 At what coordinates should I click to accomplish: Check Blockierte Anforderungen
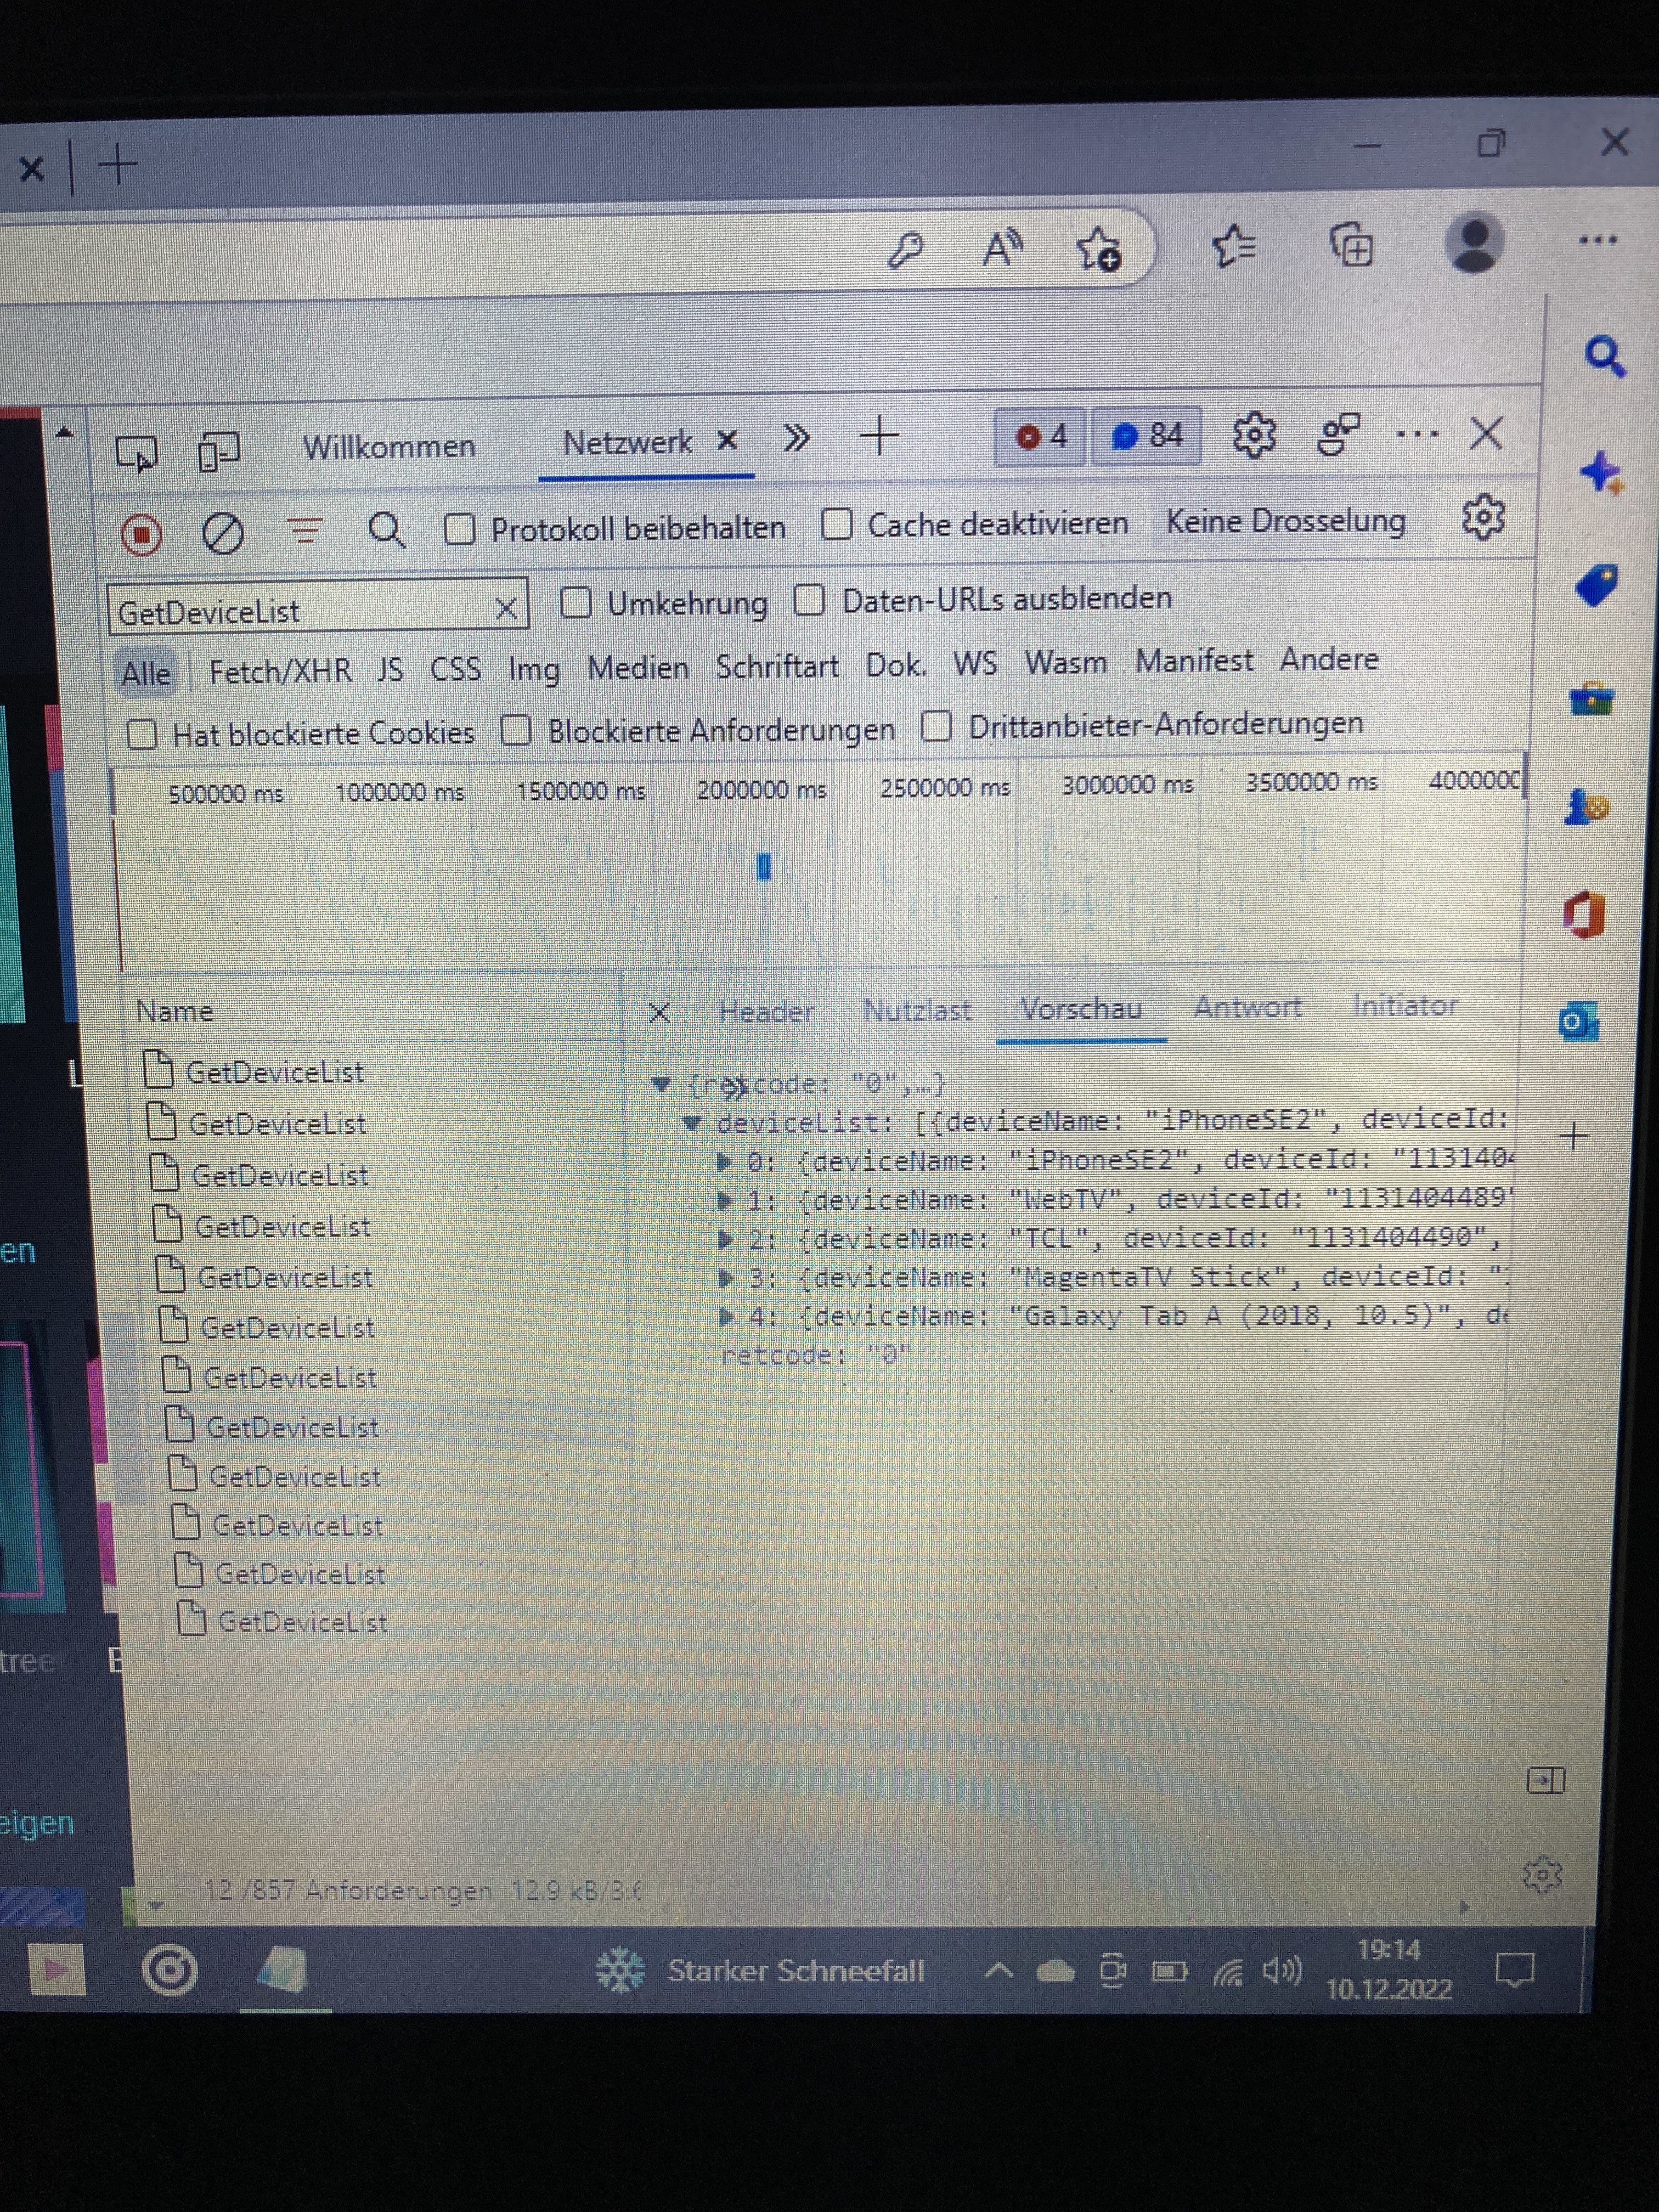tap(516, 730)
